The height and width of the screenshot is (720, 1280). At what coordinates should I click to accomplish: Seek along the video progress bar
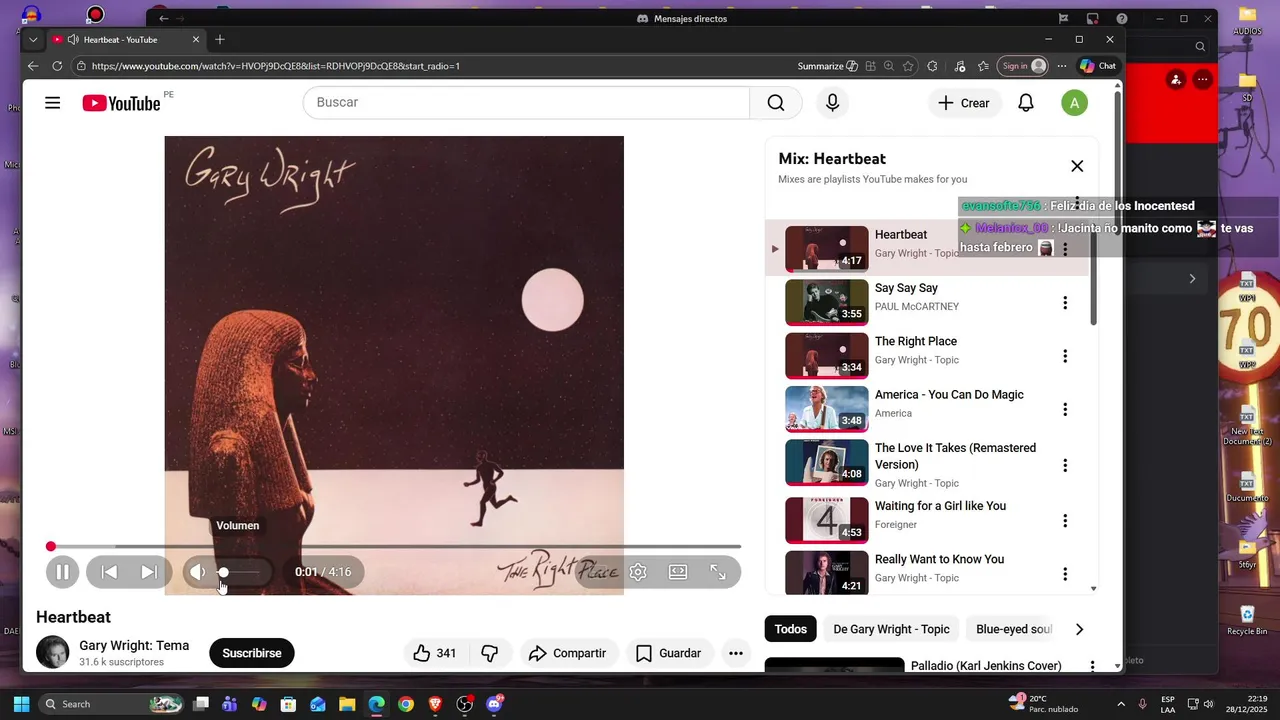point(395,547)
